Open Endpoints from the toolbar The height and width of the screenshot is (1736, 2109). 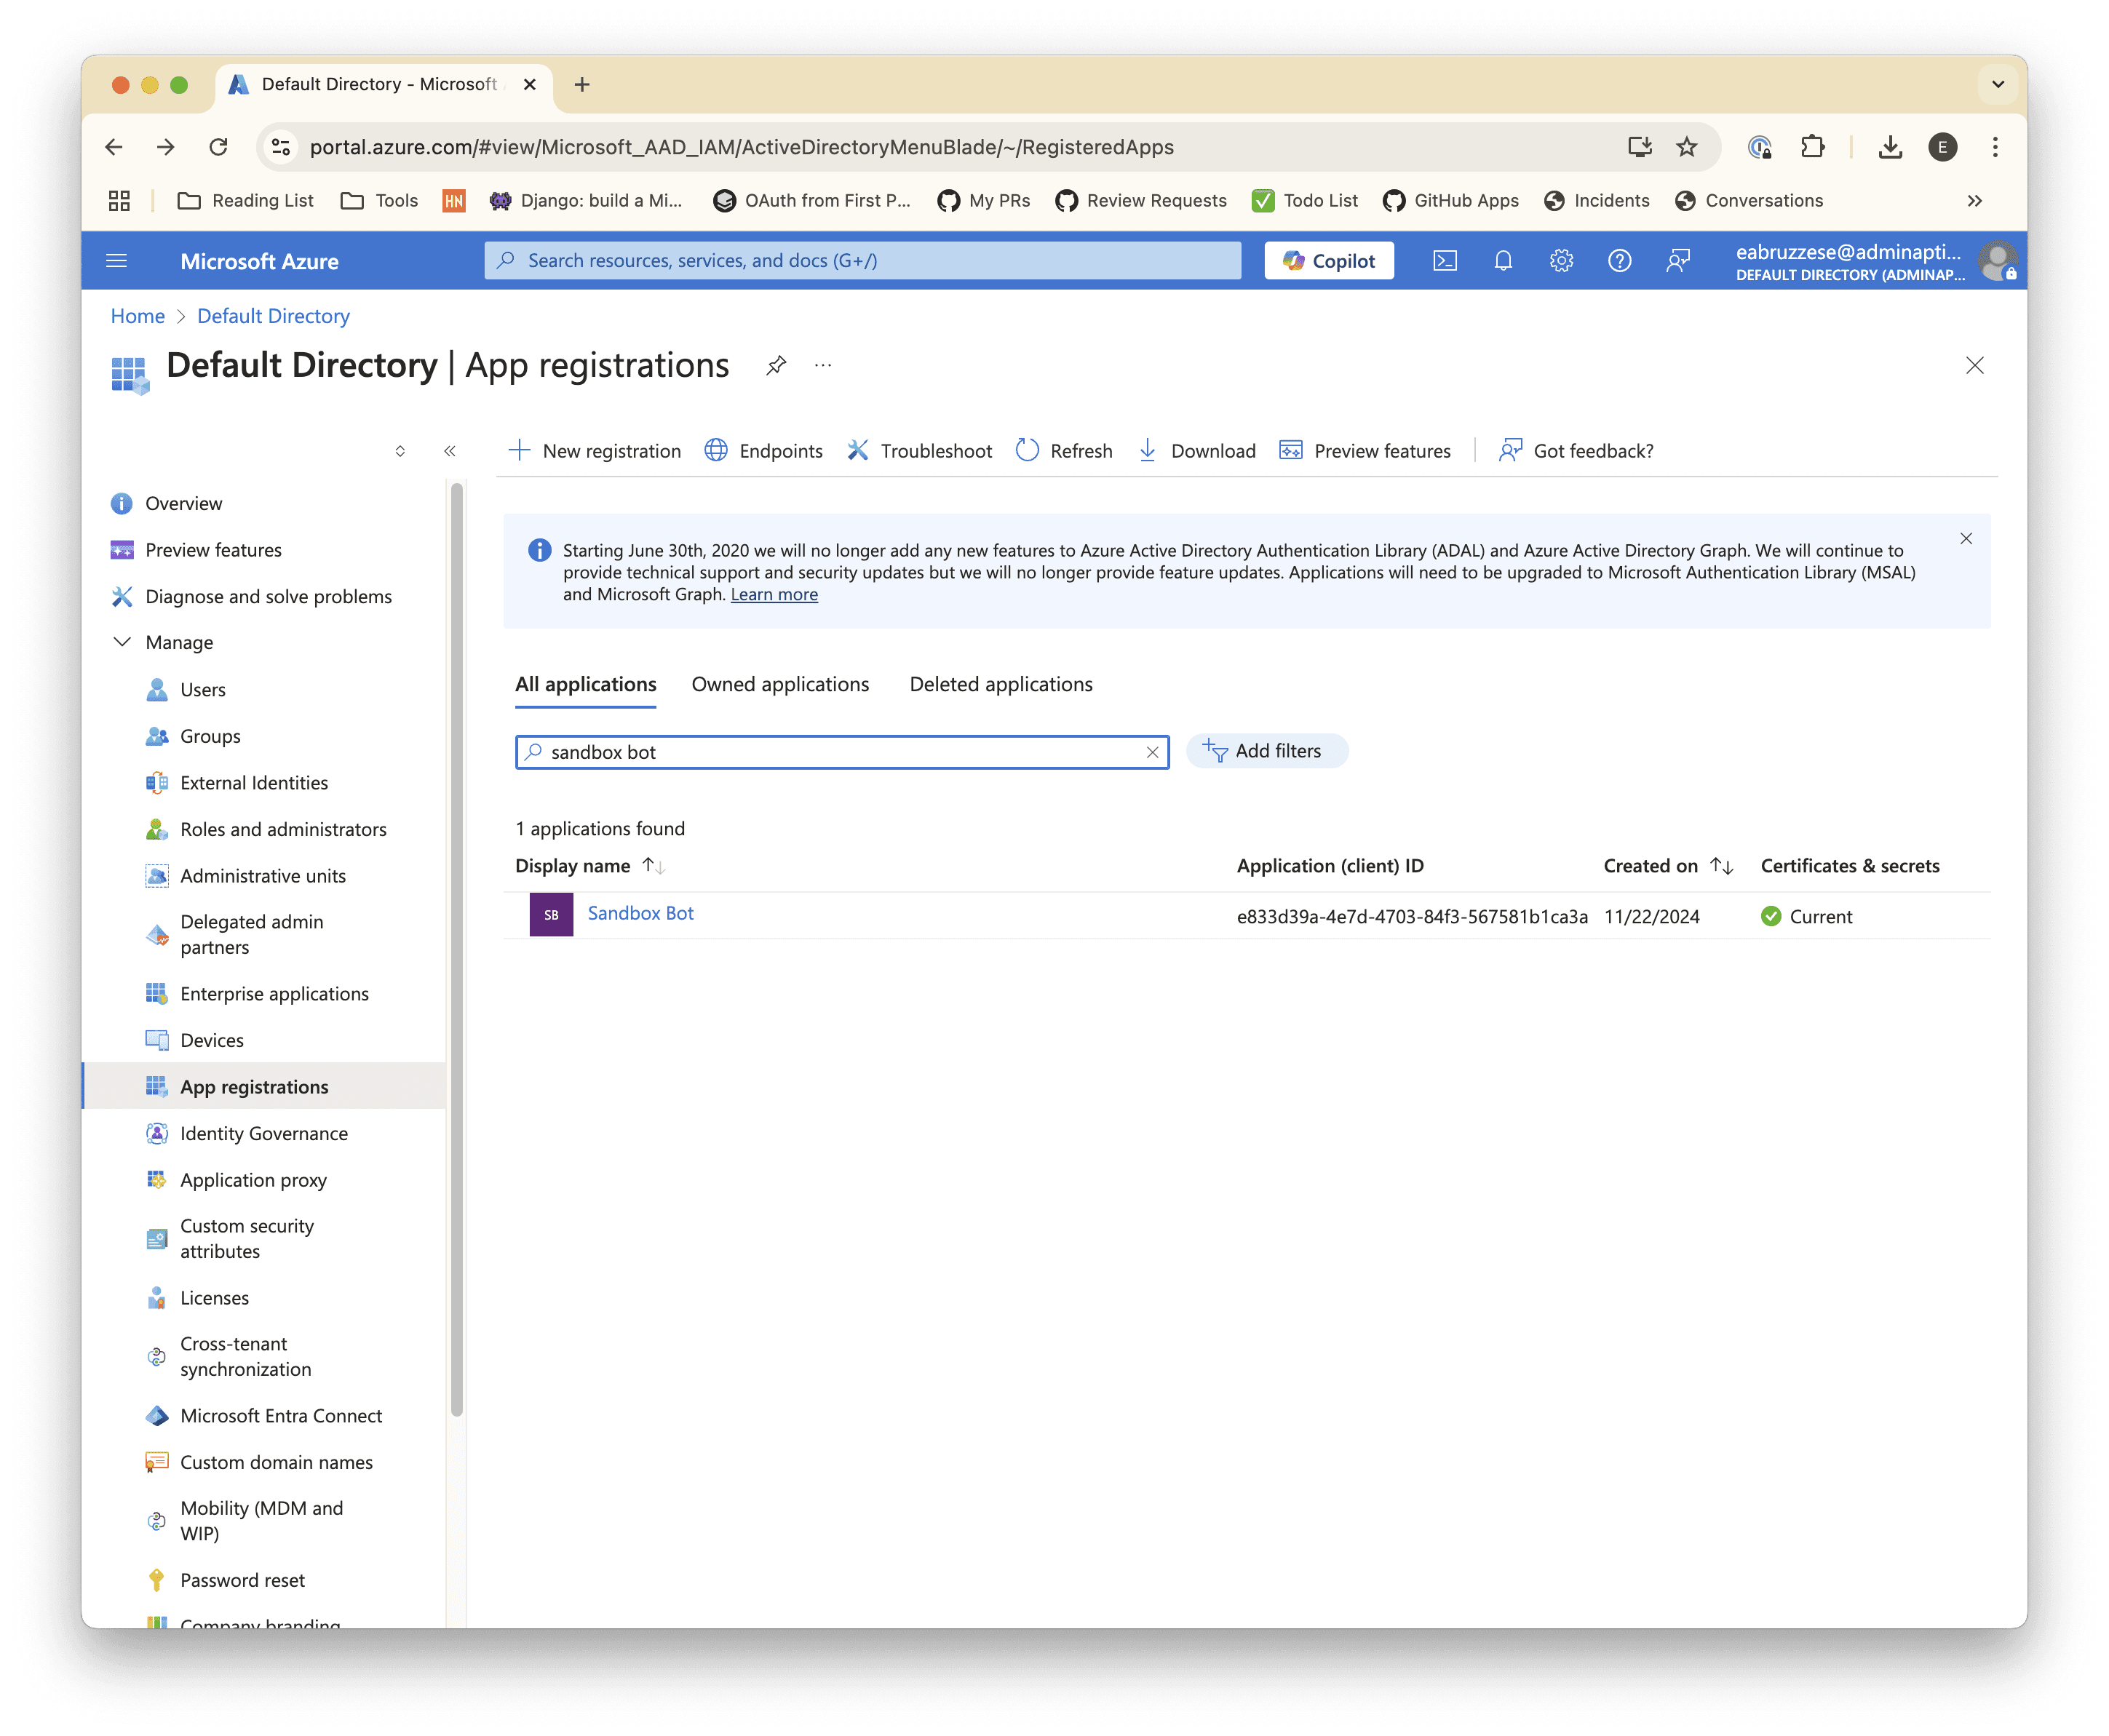point(763,451)
